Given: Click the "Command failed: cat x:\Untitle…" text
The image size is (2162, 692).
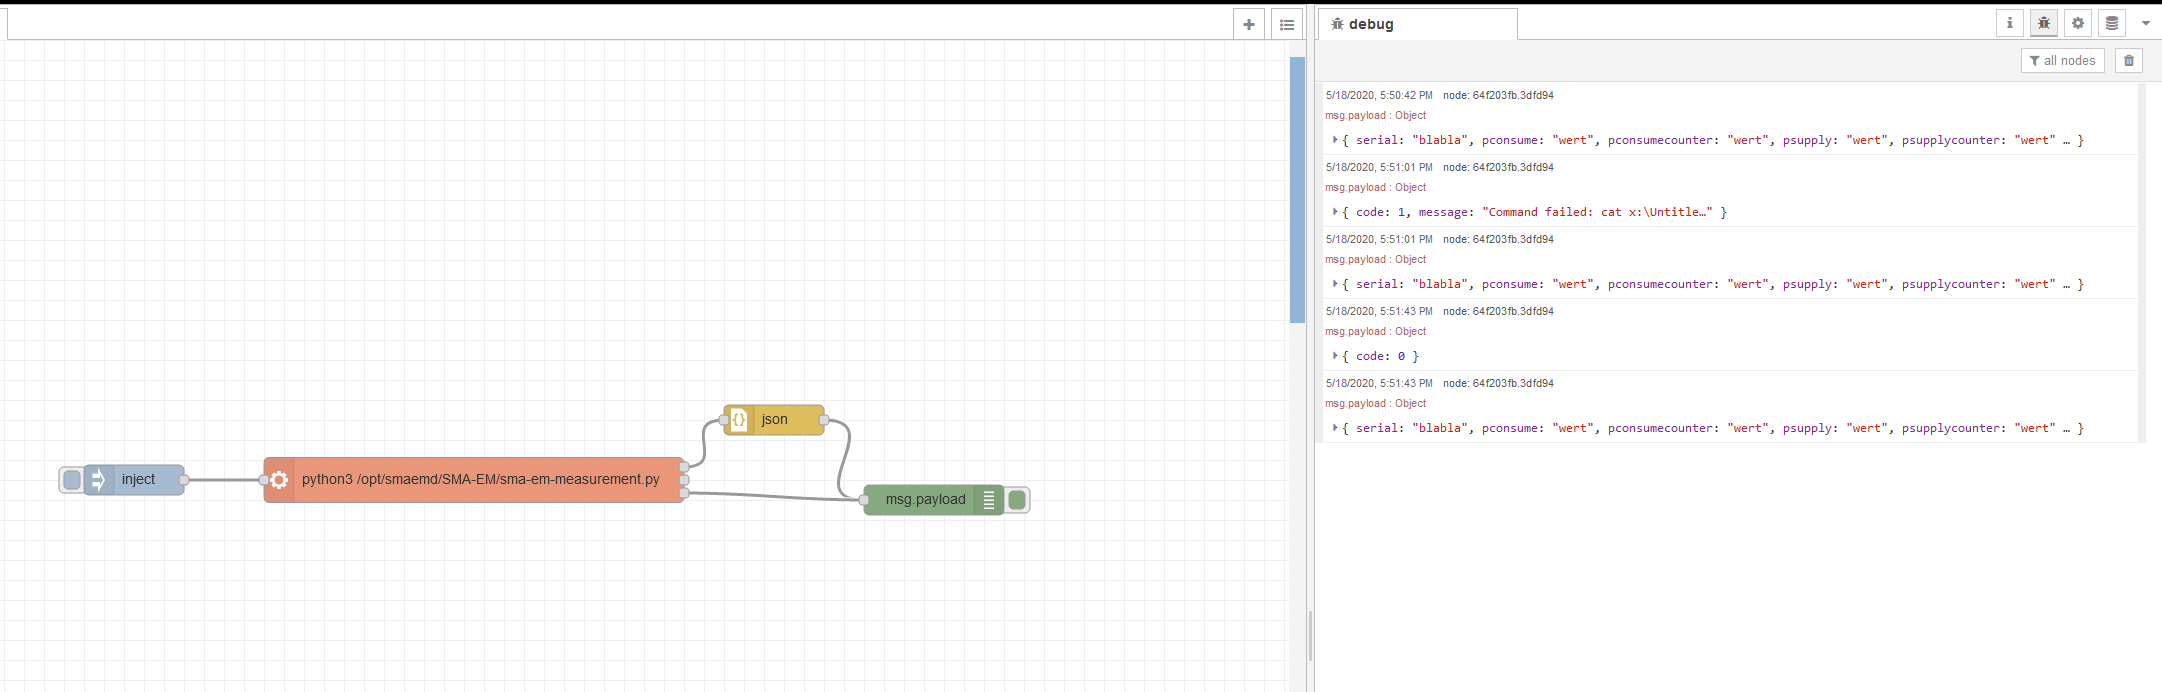Looking at the screenshot, I should pos(1597,212).
